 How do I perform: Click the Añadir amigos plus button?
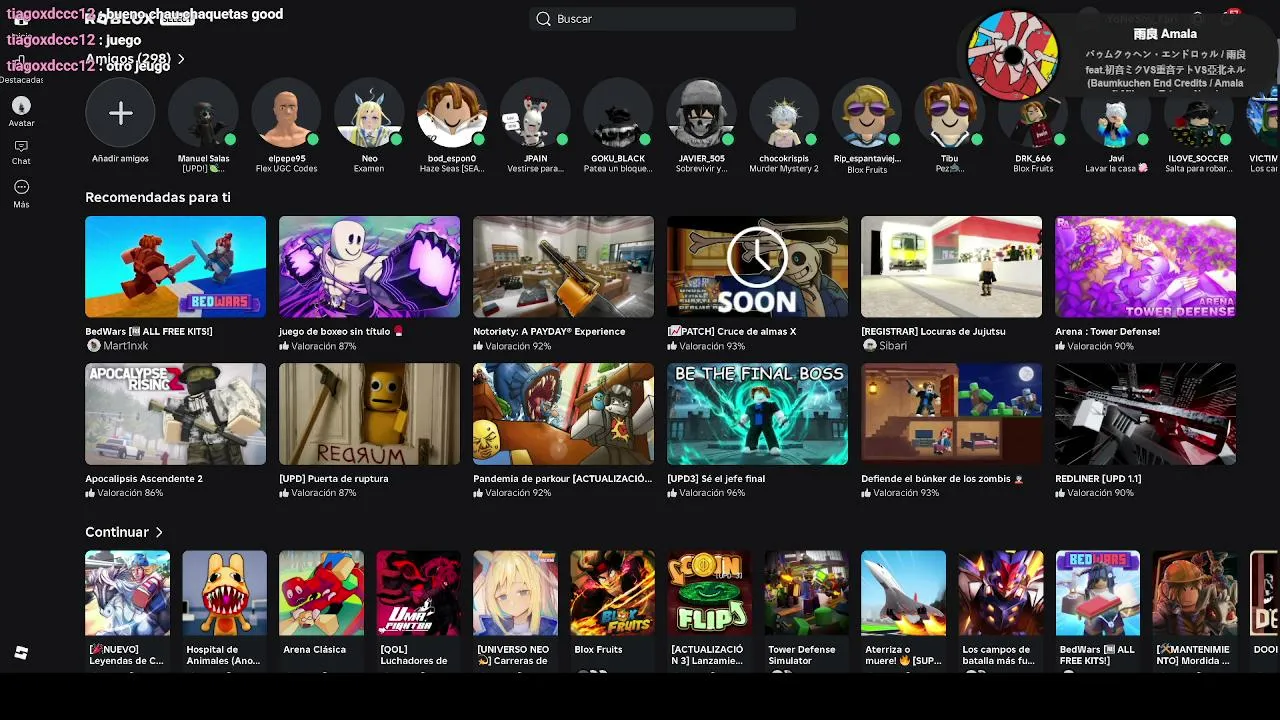click(x=120, y=113)
